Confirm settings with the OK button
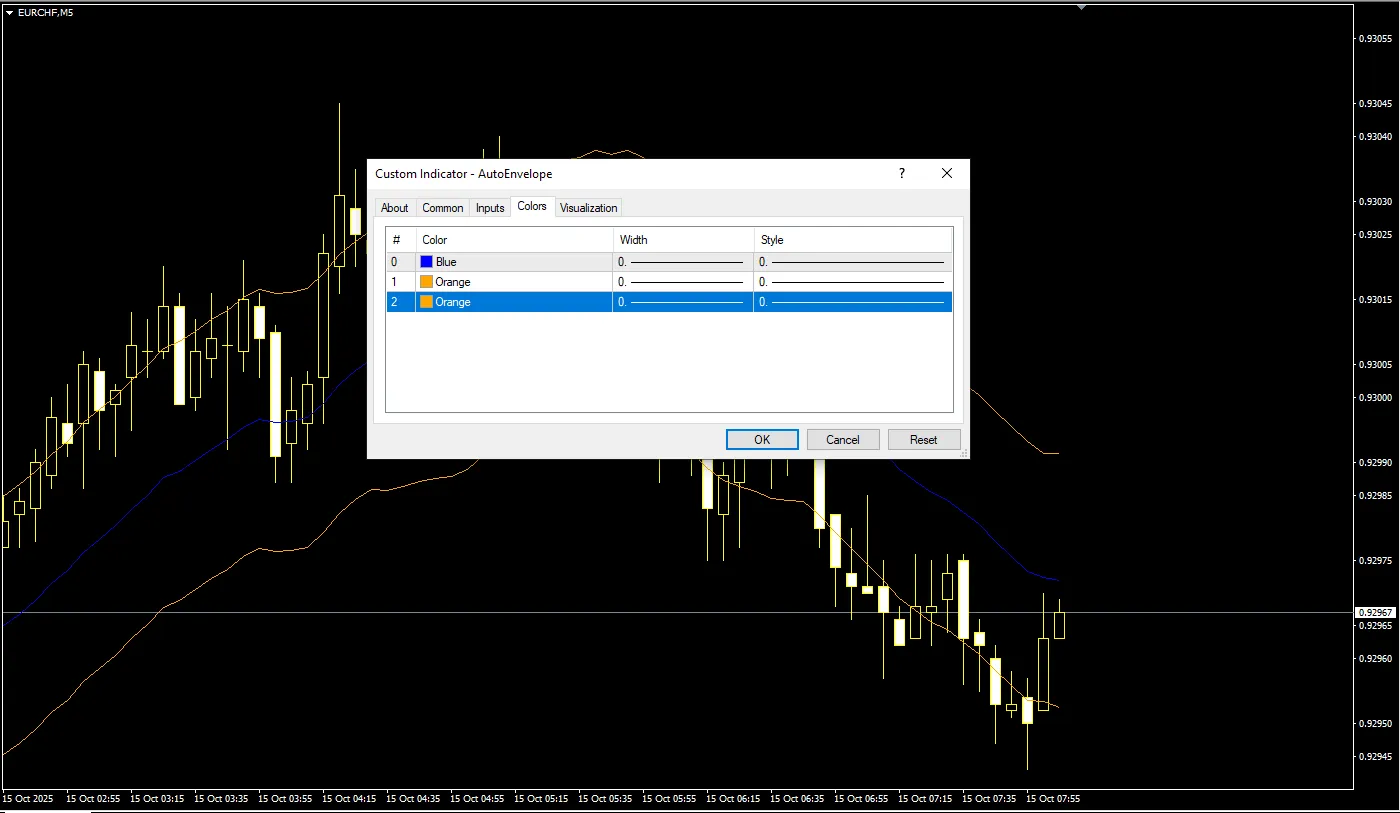The height and width of the screenshot is (813, 1400). (762, 440)
